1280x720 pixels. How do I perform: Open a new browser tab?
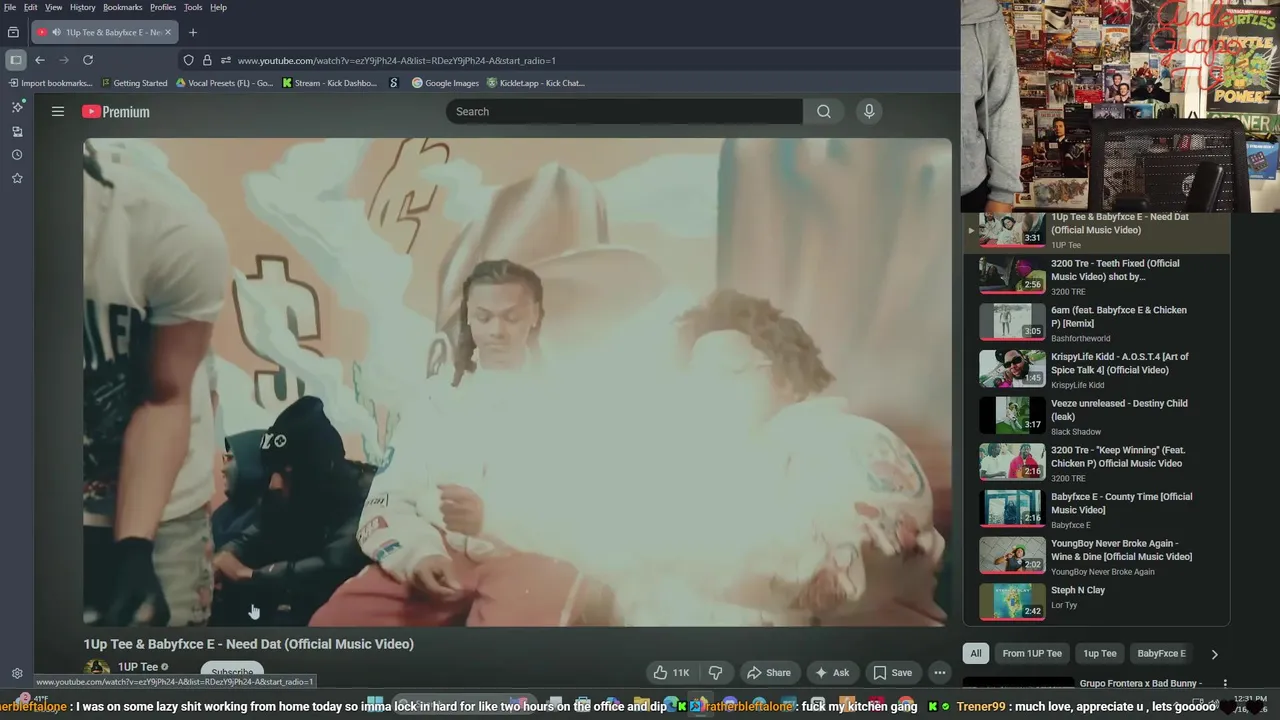tap(193, 32)
